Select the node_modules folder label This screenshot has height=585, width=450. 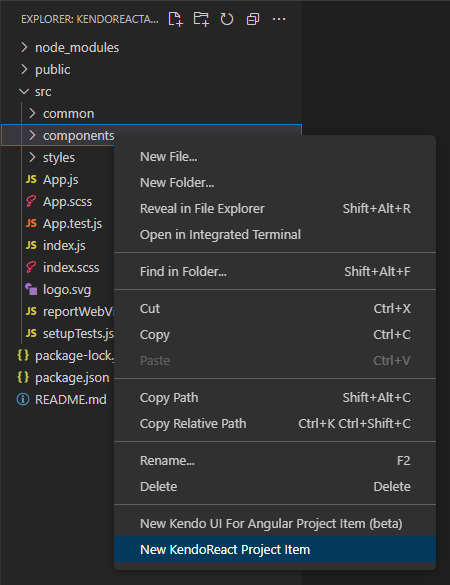[x=77, y=48]
